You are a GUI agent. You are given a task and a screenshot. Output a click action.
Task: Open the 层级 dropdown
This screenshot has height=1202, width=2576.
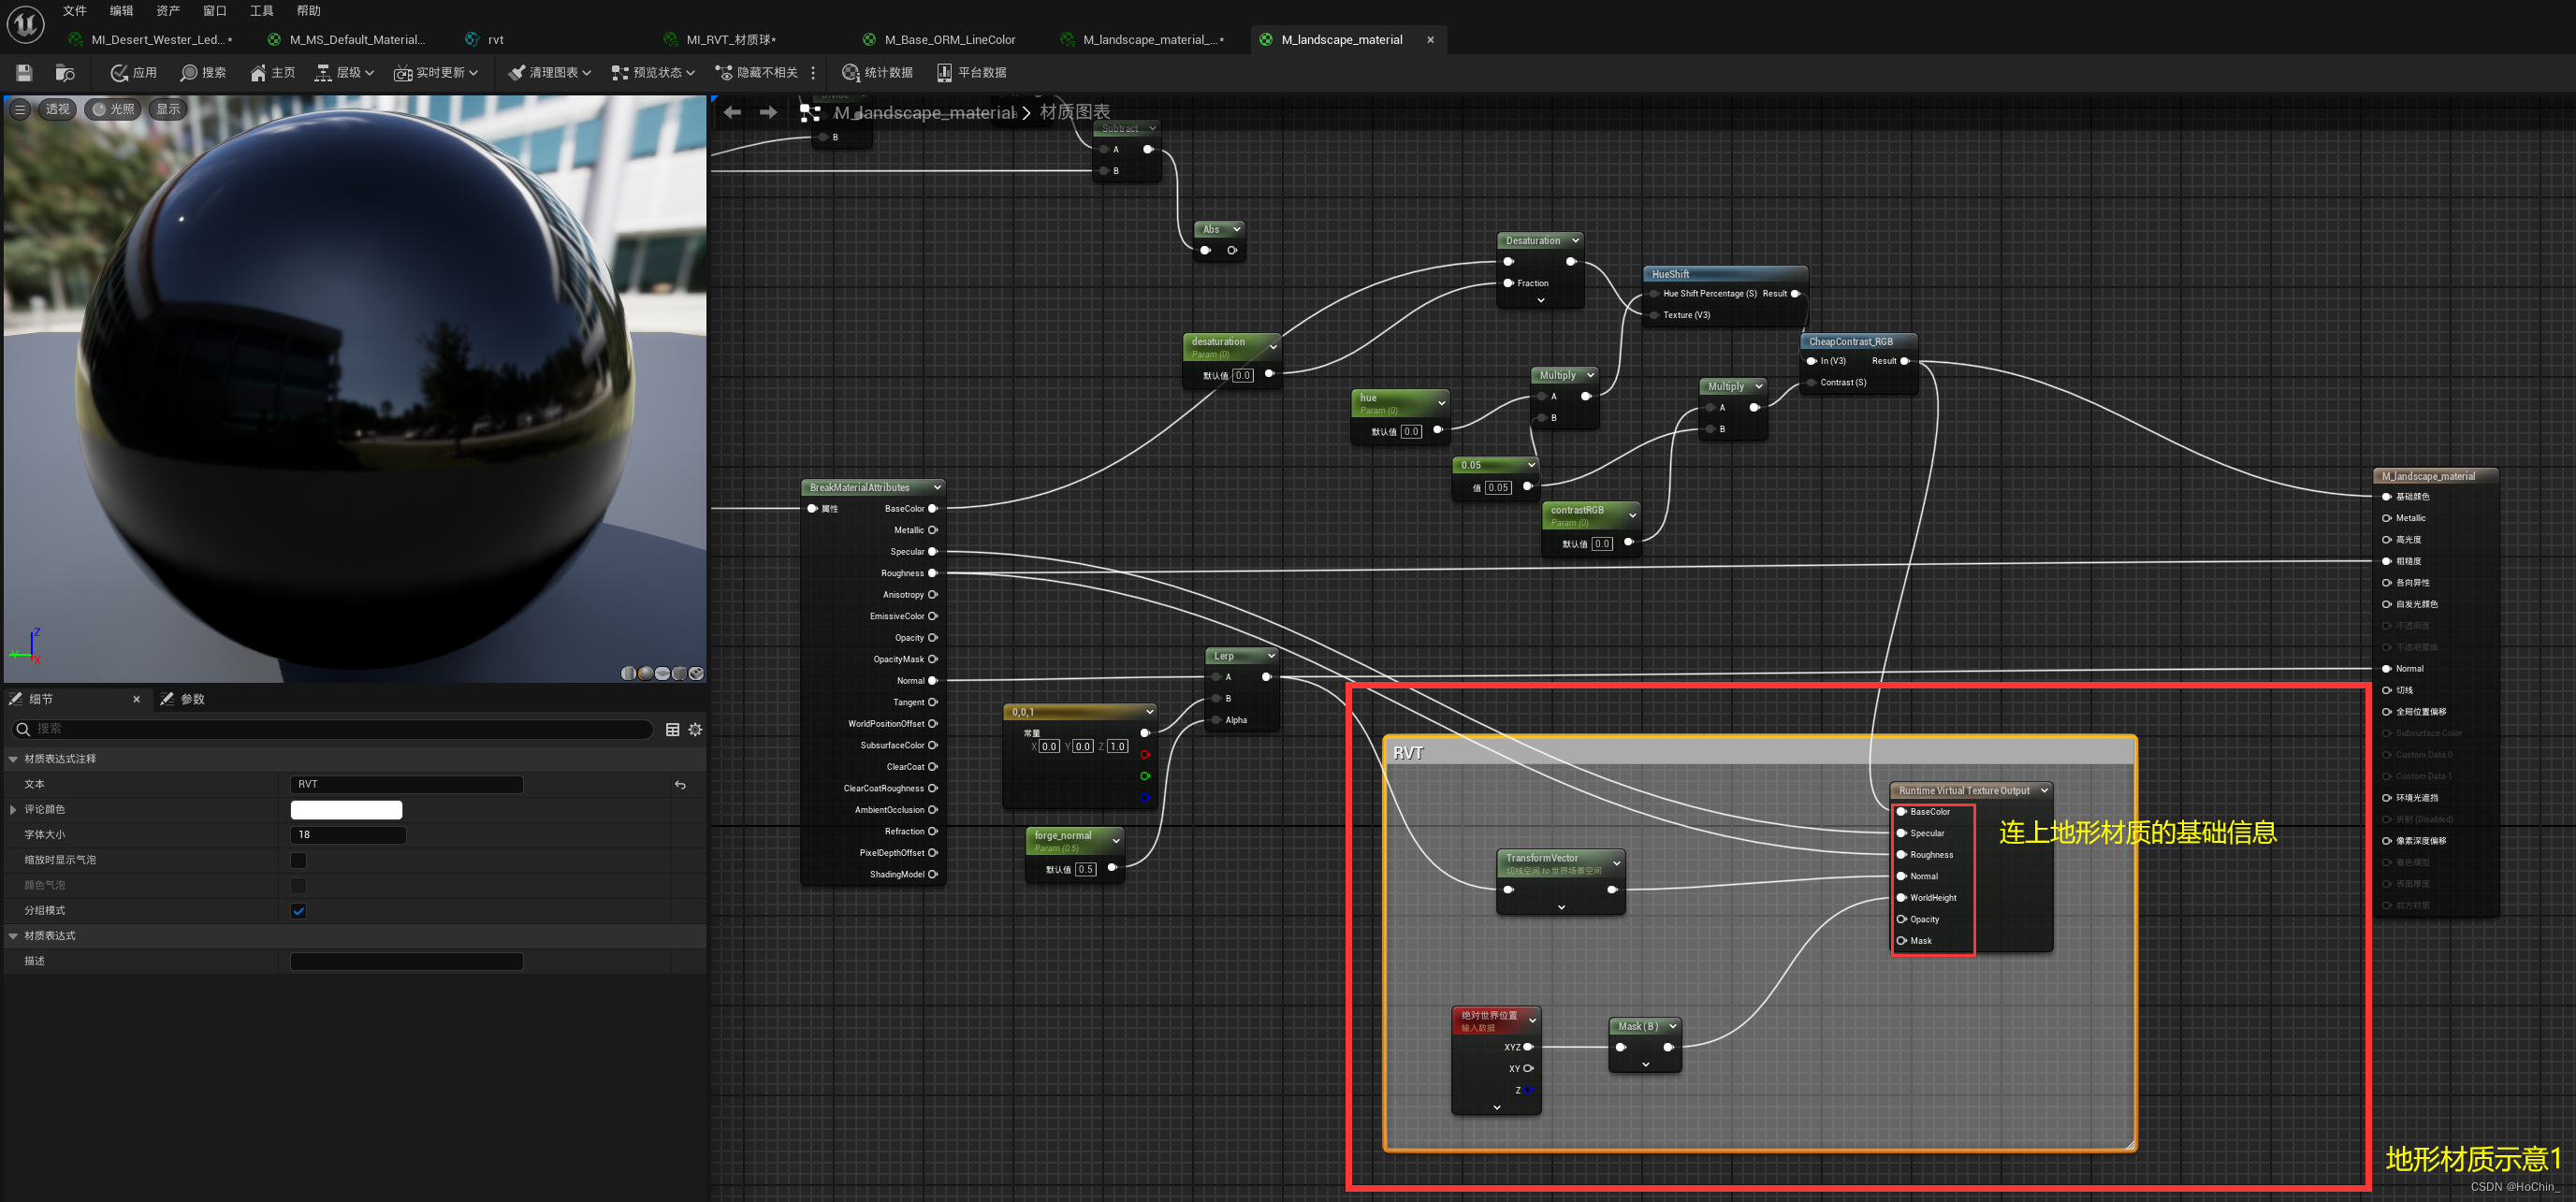tap(344, 72)
